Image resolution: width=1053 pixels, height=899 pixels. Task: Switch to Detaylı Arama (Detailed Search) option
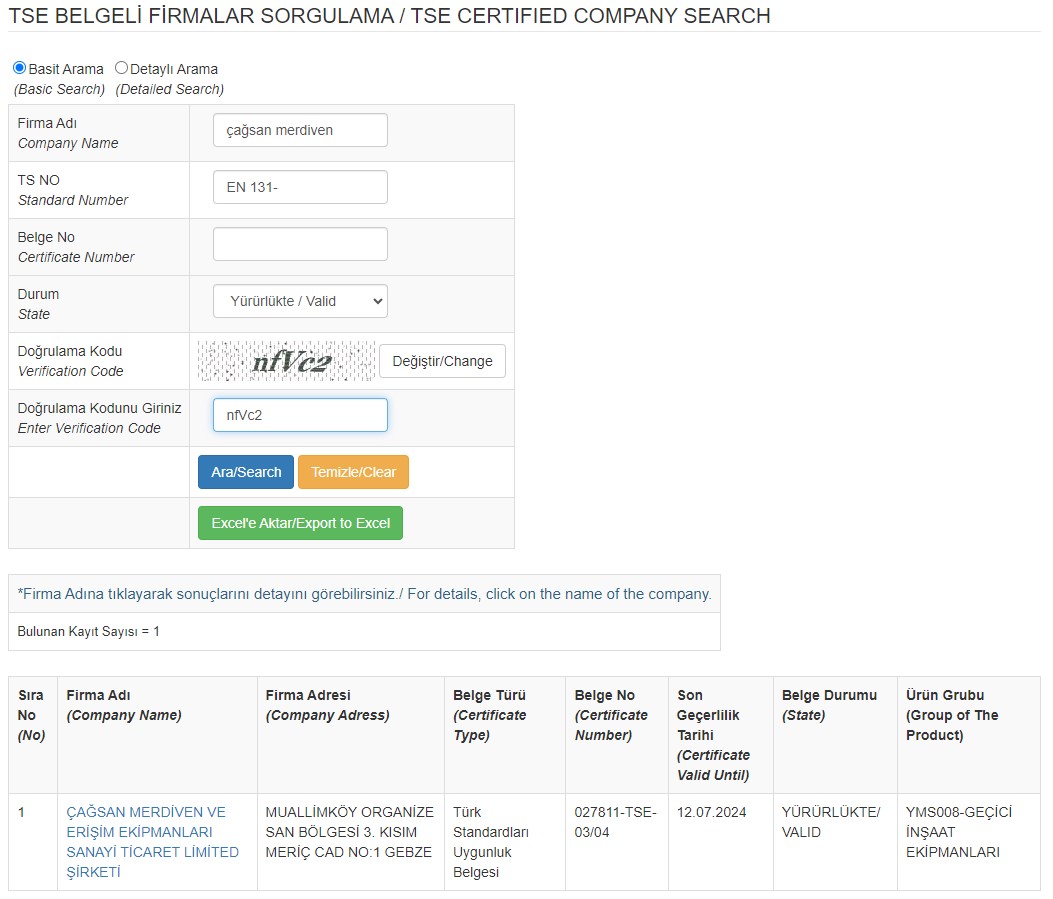[x=122, y=68]
